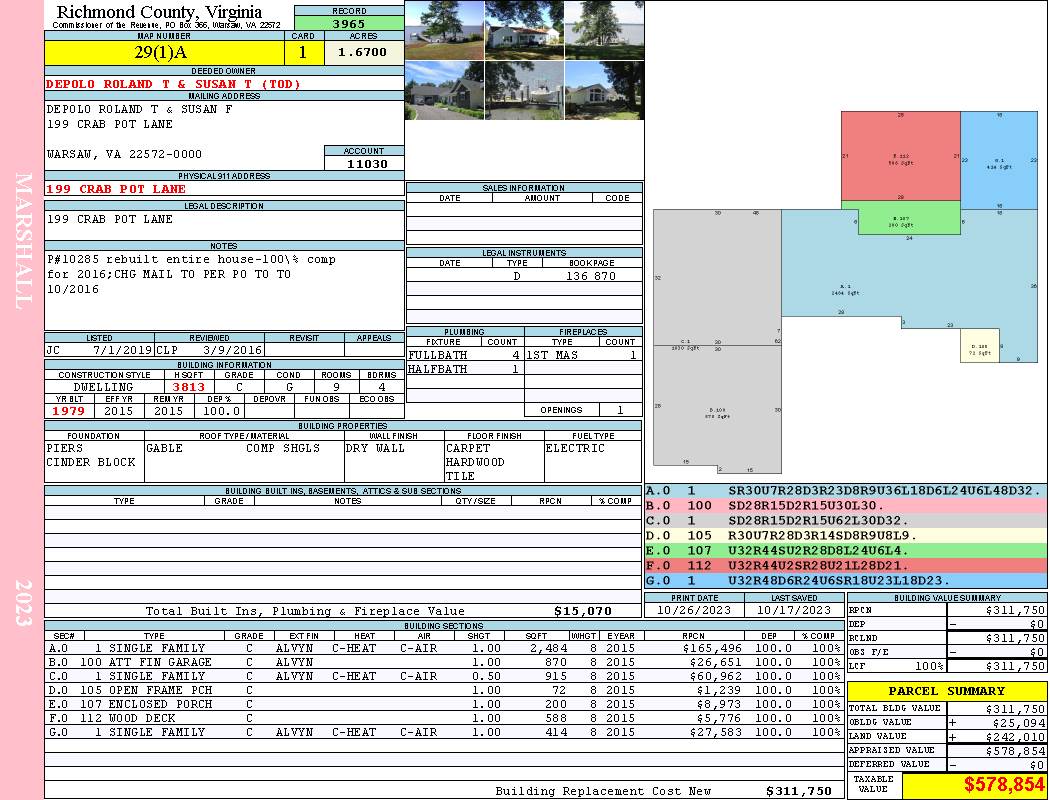
Task: Select the C.0 sketch vector legend row
Action: click(846, 521)
